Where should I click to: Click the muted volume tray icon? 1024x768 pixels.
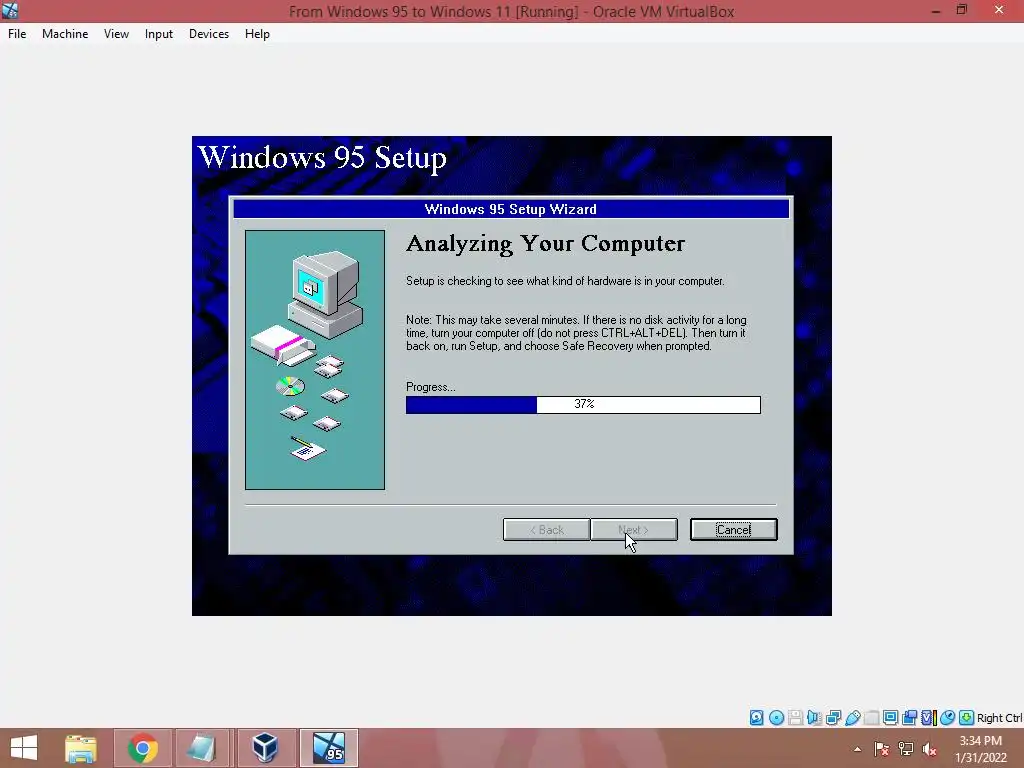929,749
